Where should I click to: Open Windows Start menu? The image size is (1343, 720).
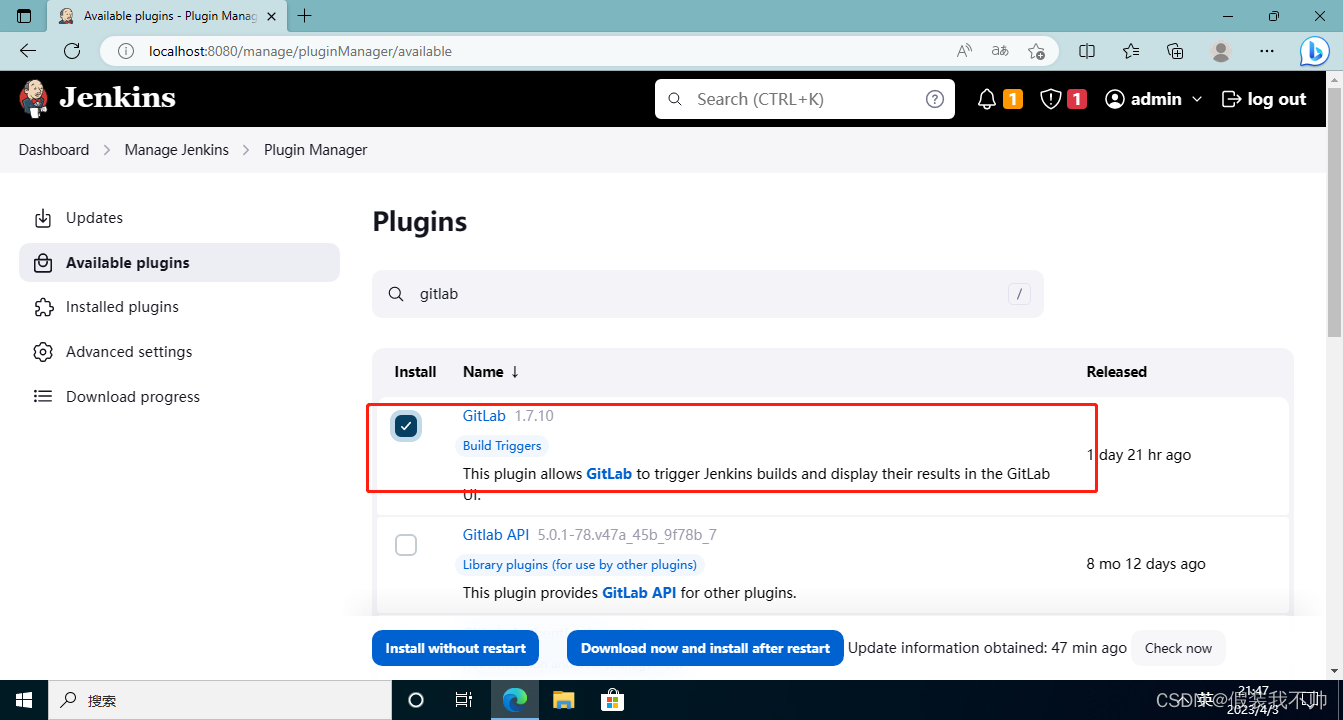pyautogui.click(x=23, y=700)
